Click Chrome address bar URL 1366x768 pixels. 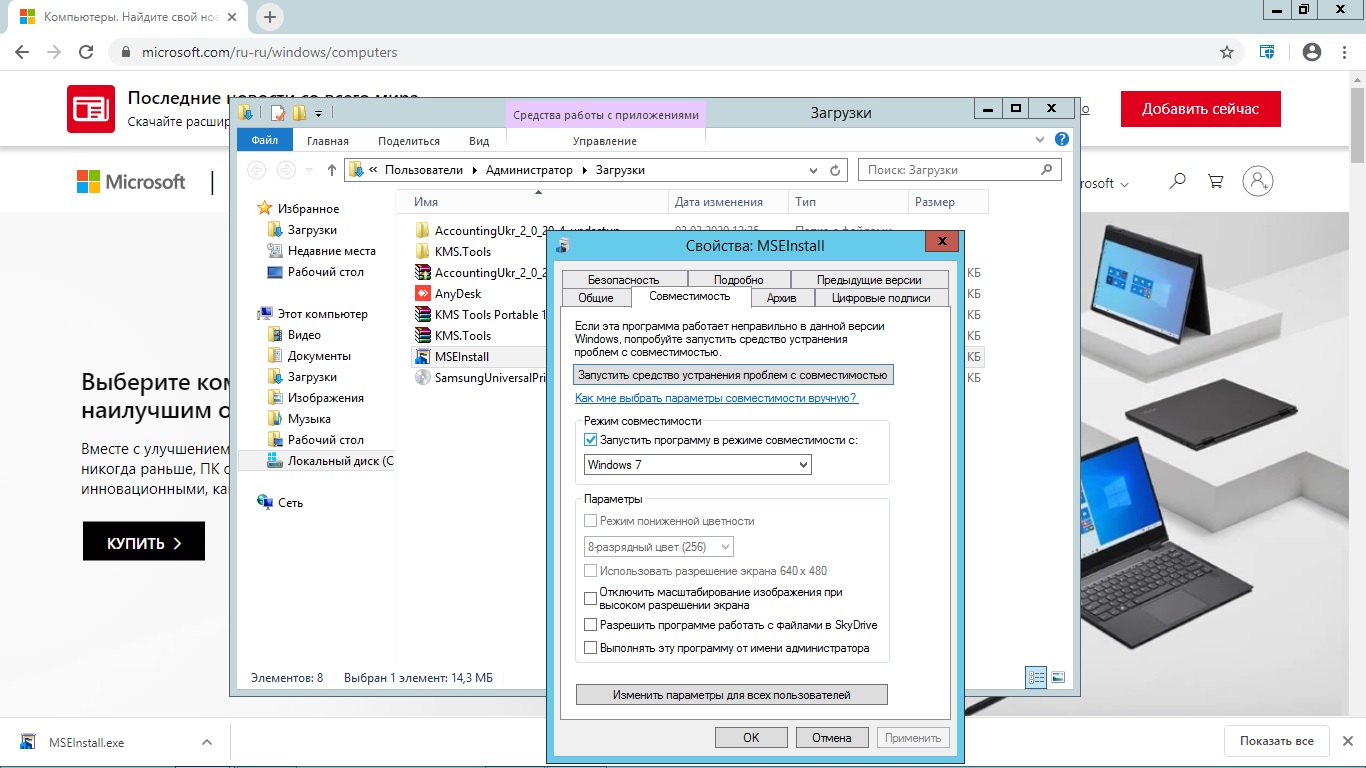[x=270, y=52]
